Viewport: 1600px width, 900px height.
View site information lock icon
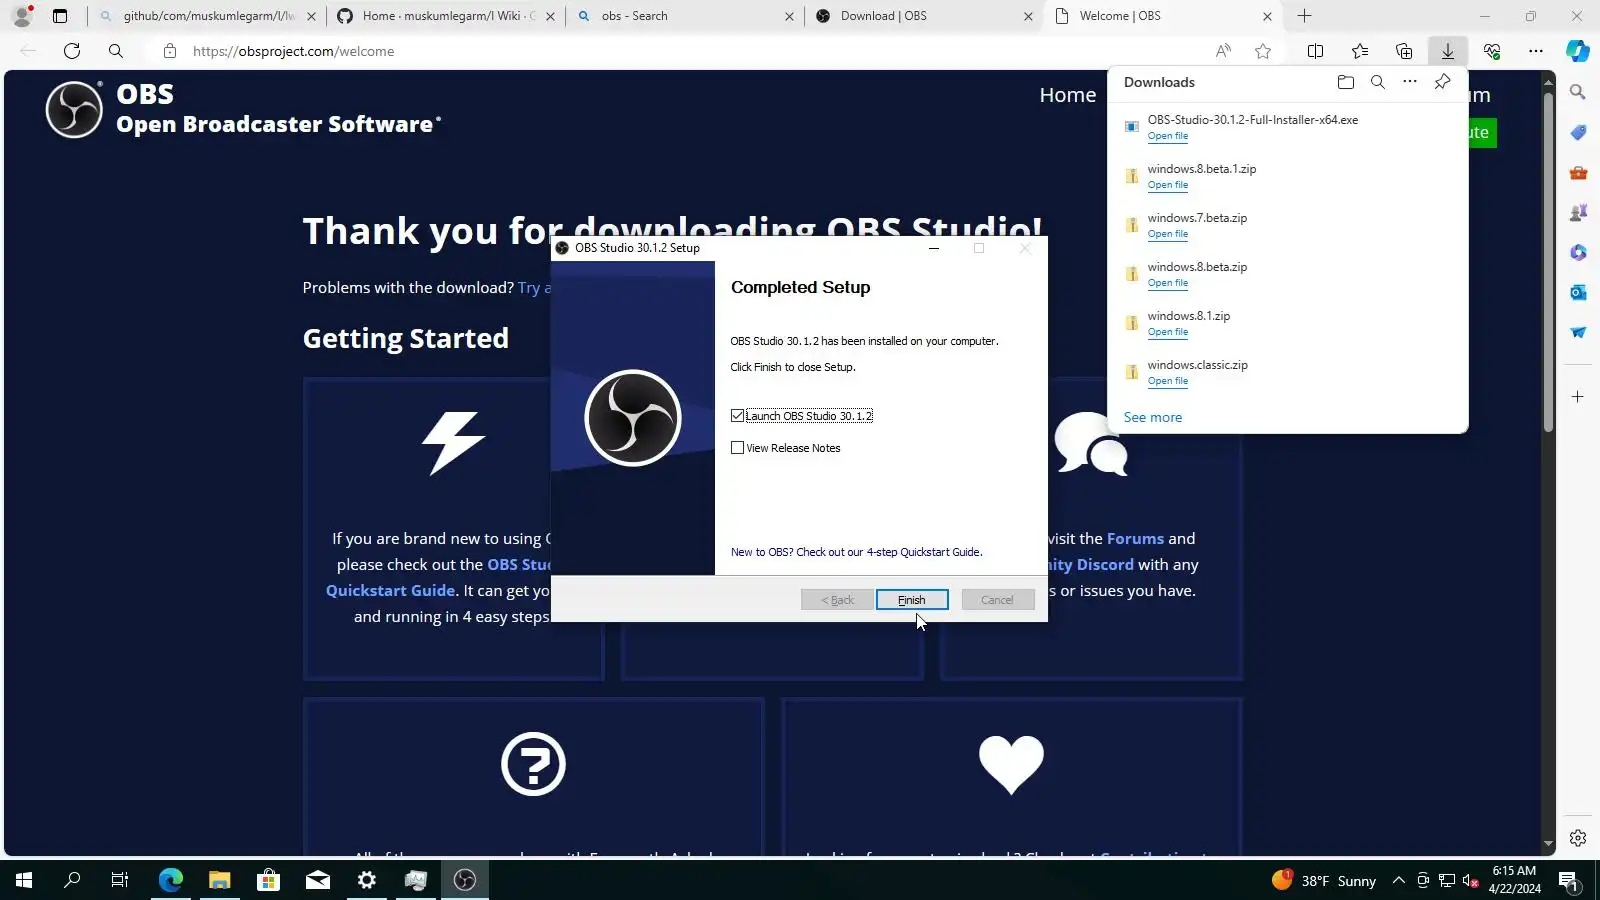coord(170,51)
